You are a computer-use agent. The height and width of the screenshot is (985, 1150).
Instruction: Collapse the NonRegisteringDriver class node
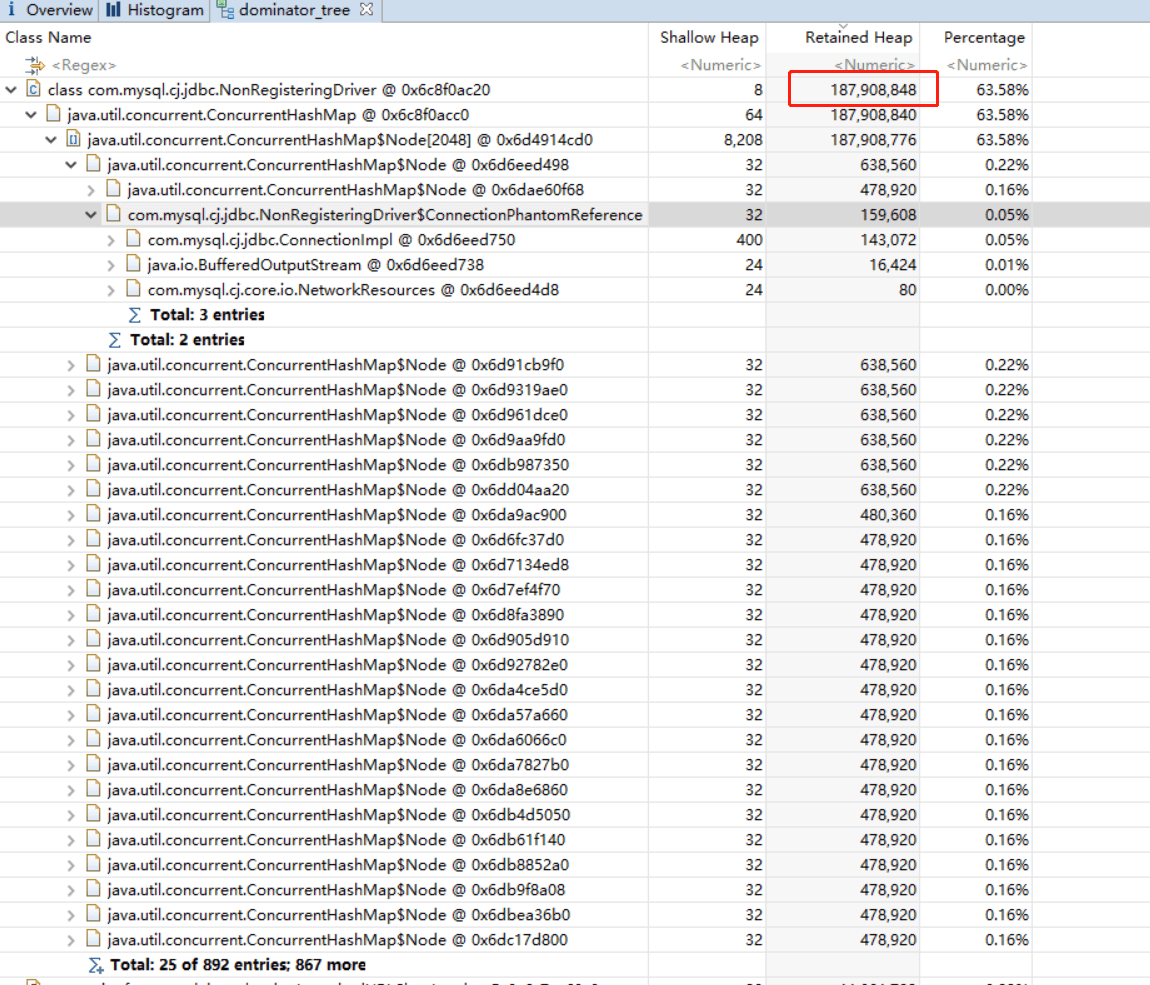11,90
